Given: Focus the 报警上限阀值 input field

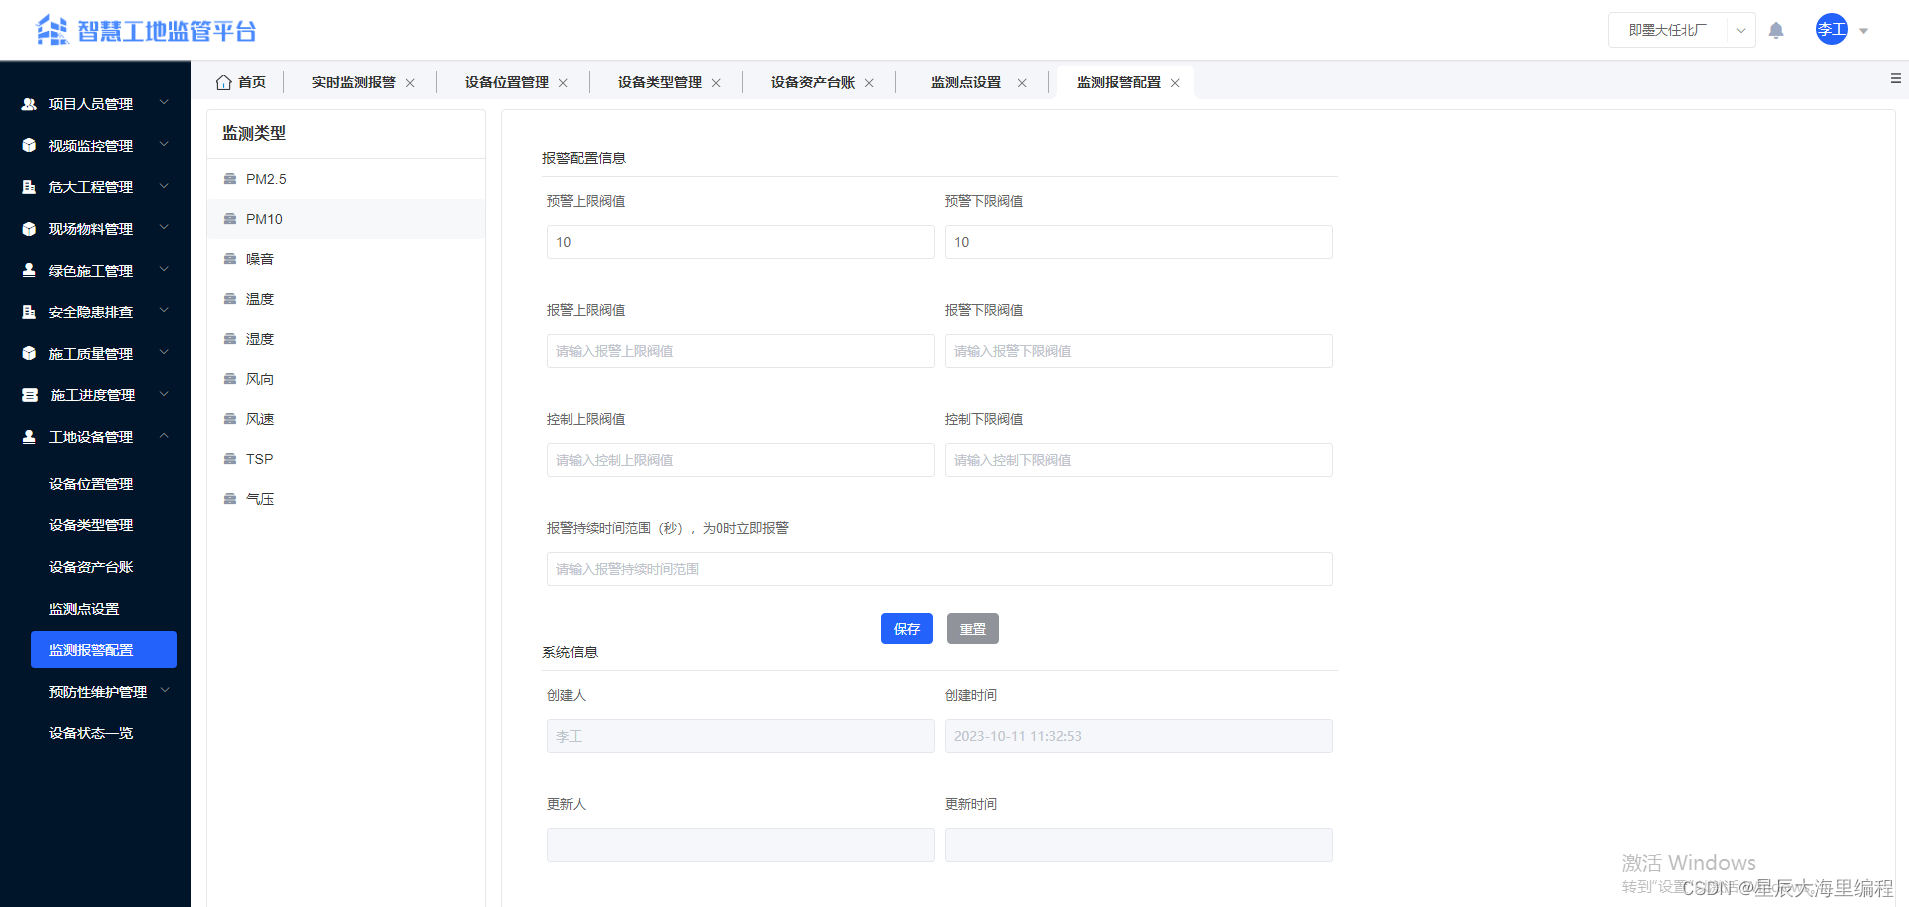Looking at the screenshot, I should (x=741, y=351).
